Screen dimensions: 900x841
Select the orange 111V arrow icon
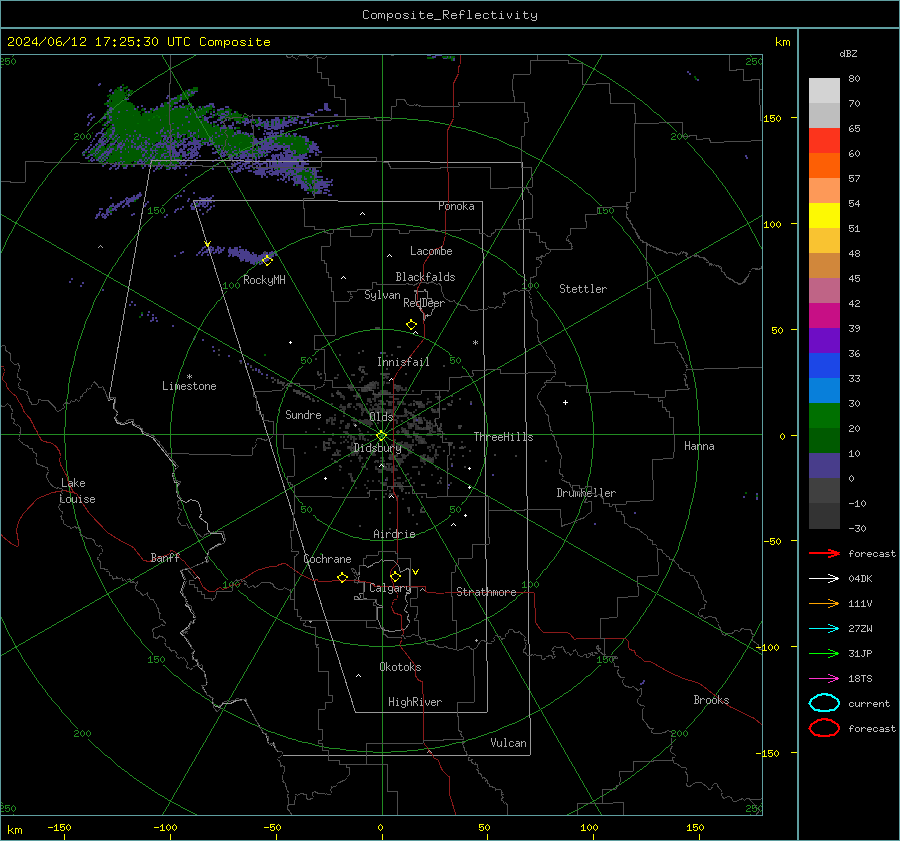824,603
